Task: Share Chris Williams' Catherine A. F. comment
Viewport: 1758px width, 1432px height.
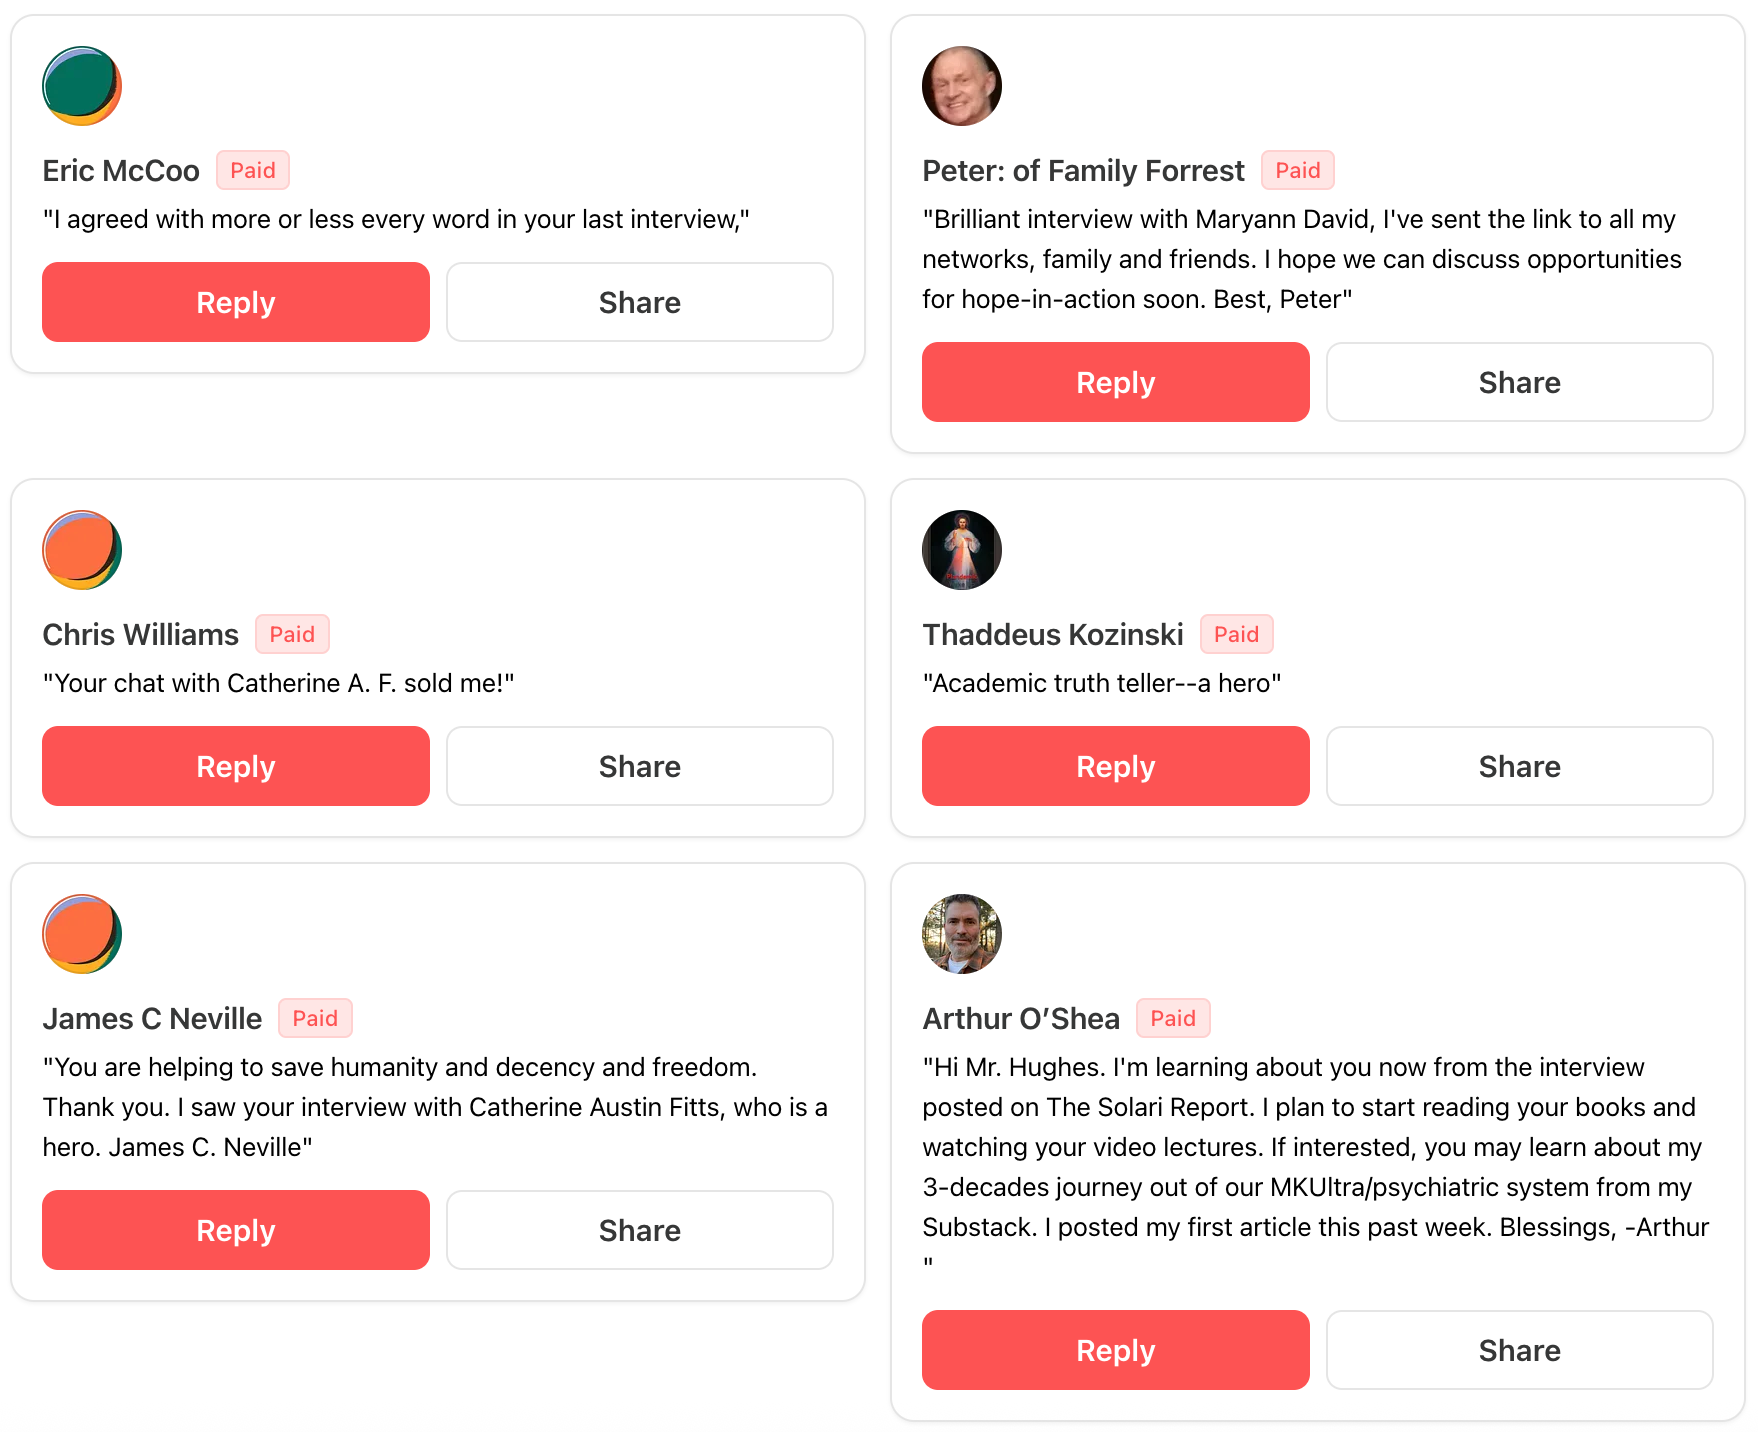Action: [x=640, y=766]
